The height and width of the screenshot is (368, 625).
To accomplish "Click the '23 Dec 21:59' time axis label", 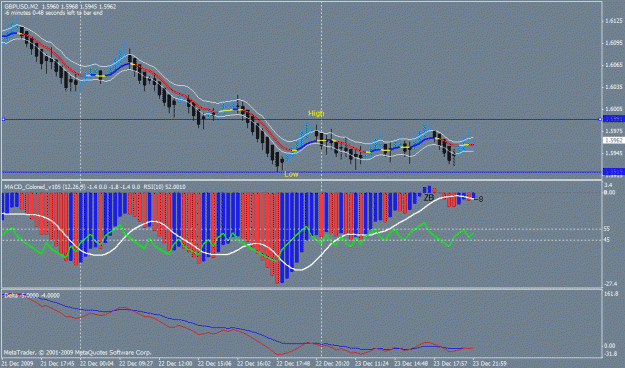I will pos(490,364).
